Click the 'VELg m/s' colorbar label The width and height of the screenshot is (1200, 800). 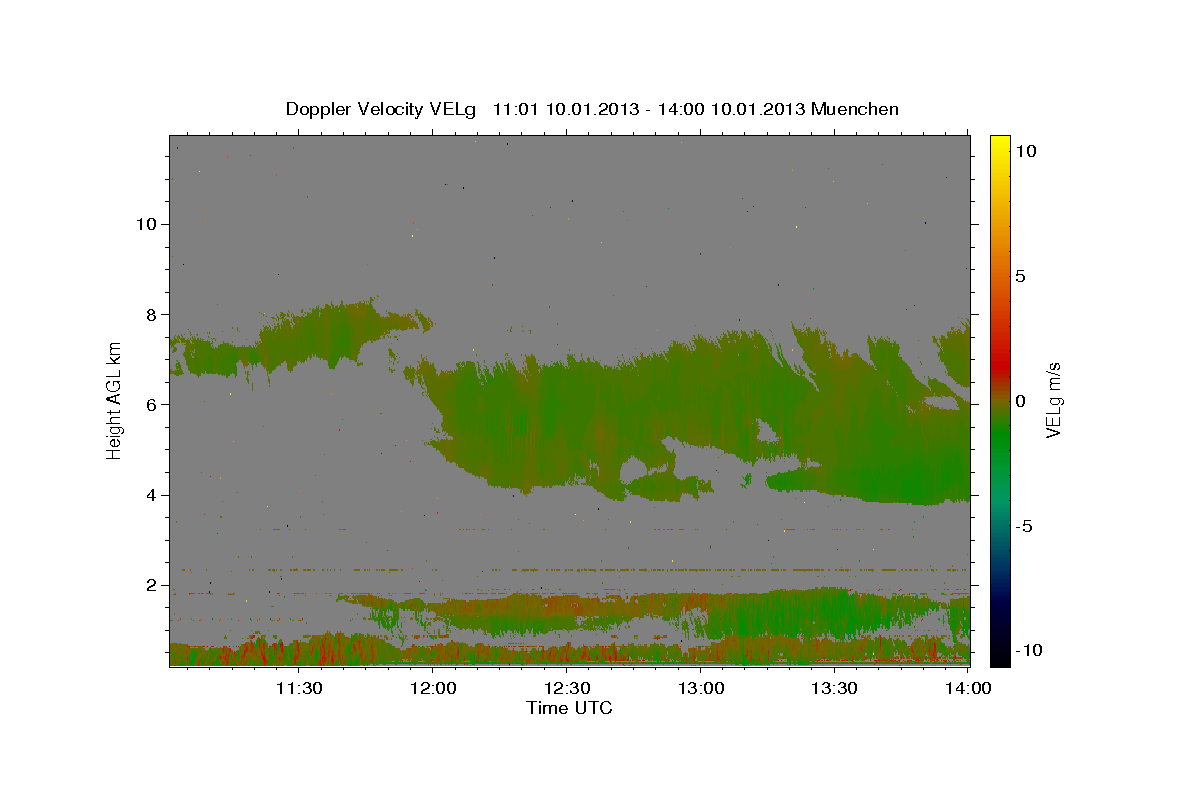[x=1053, y=400]
